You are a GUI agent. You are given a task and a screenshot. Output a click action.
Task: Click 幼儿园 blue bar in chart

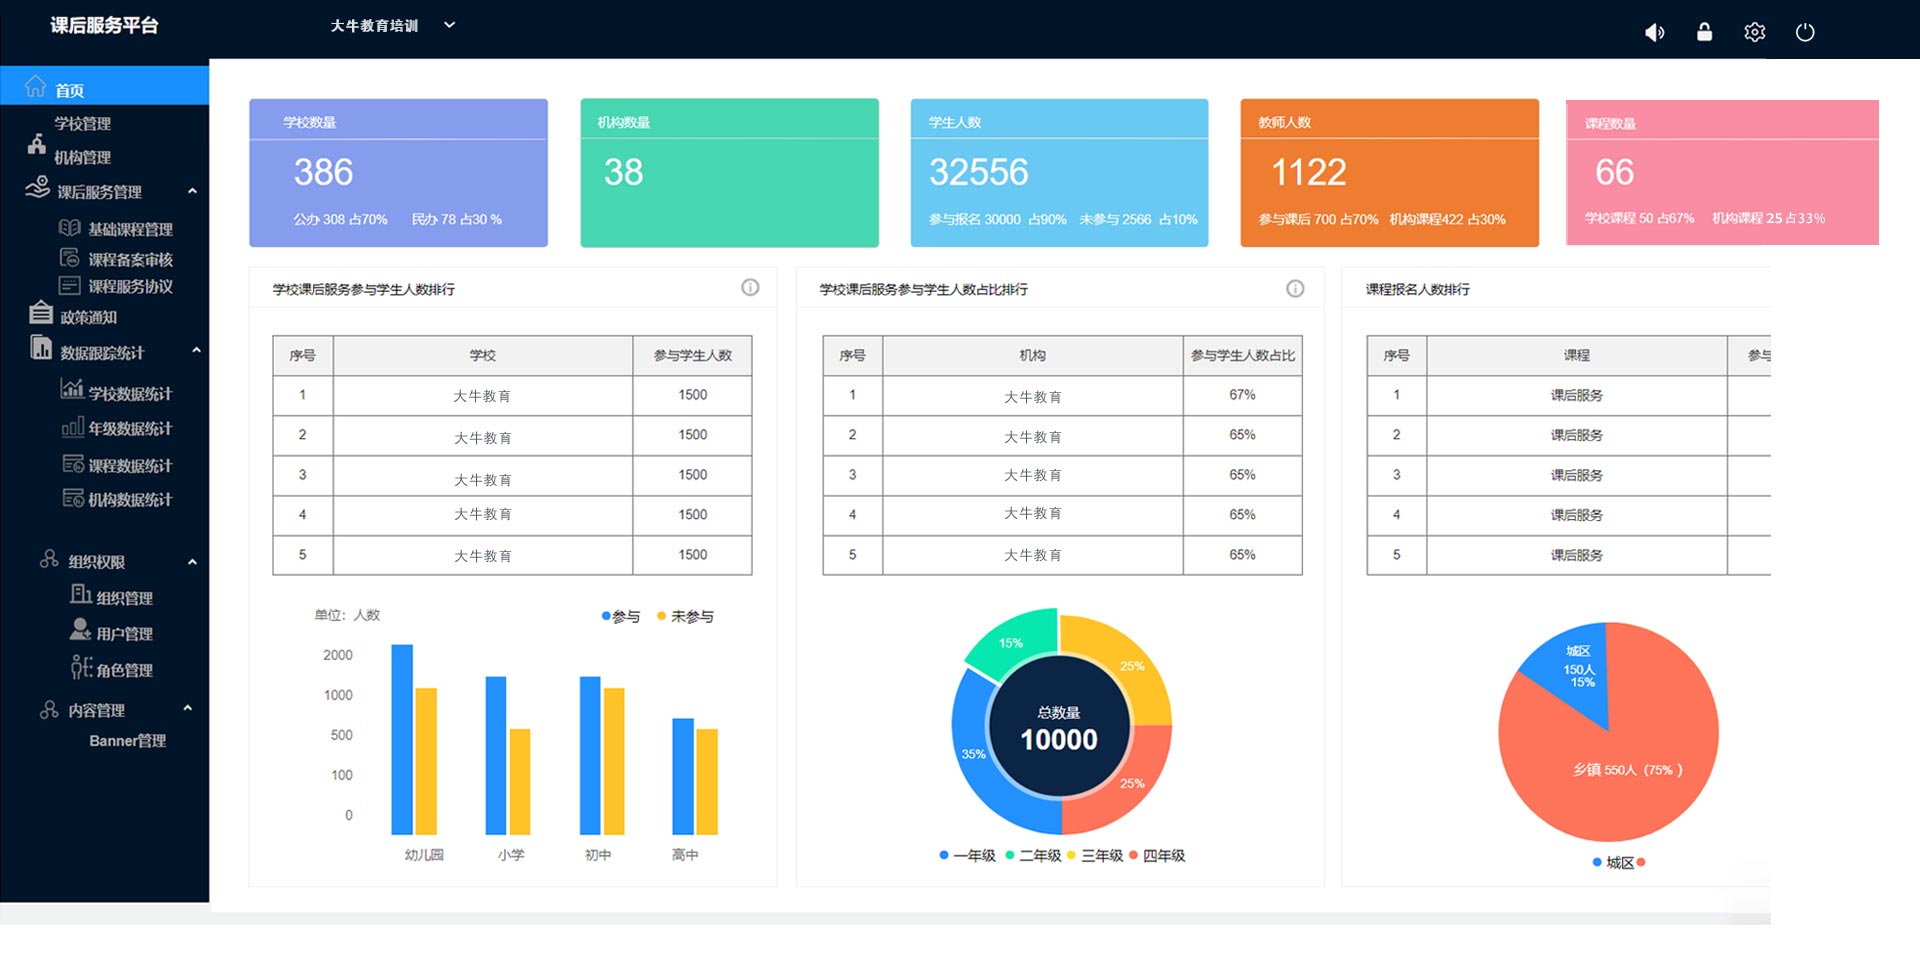coord(402,739)
